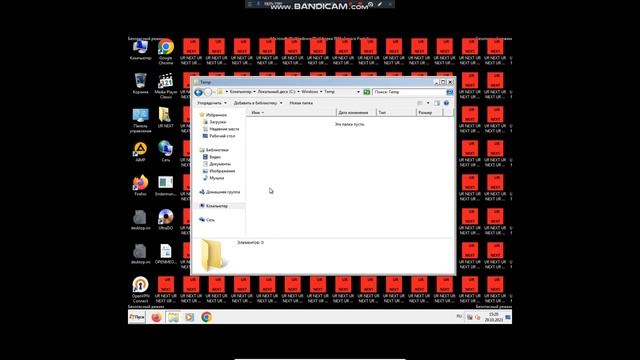The width and height of the screenshot is (640, 360).
Task: Click the Show desktop button at the taskbar end
Action: (x=508, y=317)
